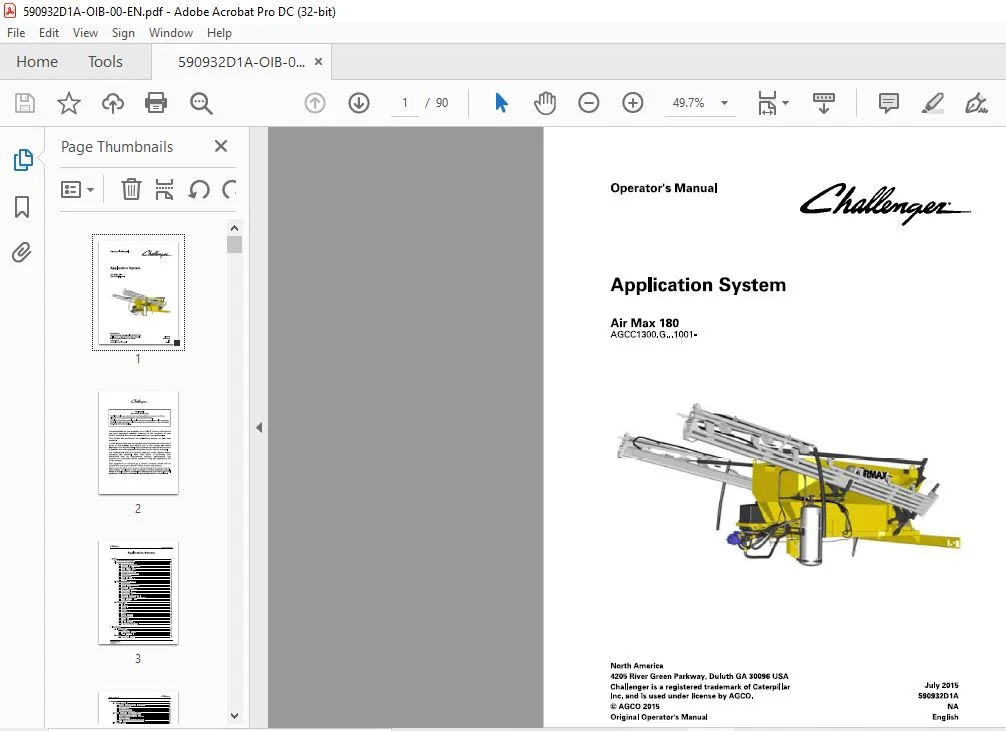Click the Print pages thumbnail icon

pos(164,189)
